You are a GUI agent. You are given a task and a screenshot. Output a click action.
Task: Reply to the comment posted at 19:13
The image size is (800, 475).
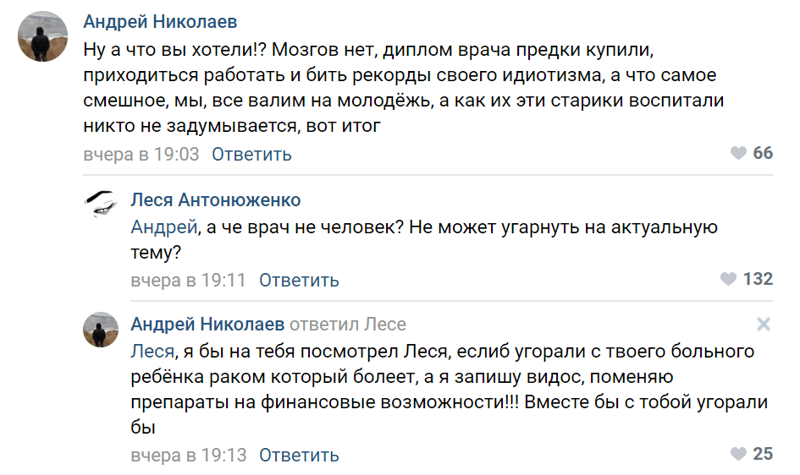(x=299, y=455)
